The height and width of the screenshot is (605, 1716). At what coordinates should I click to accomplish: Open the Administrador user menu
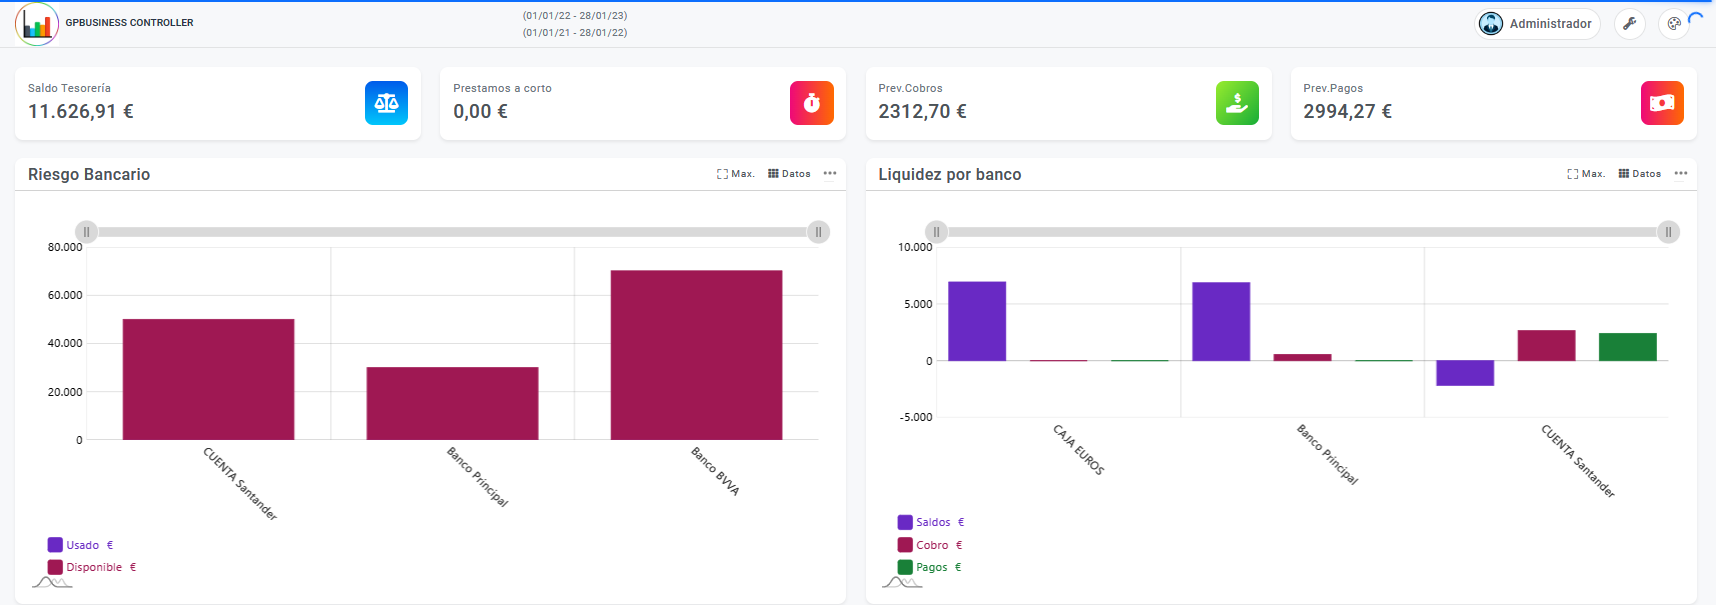[x=1538, y=24]
